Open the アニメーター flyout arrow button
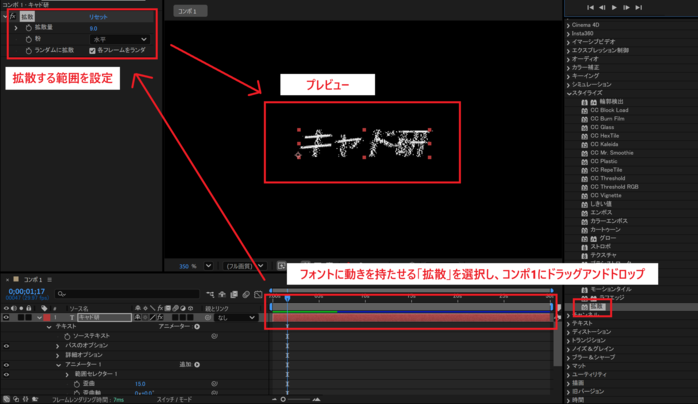This screenshot has height=404, width=698. 197,327
